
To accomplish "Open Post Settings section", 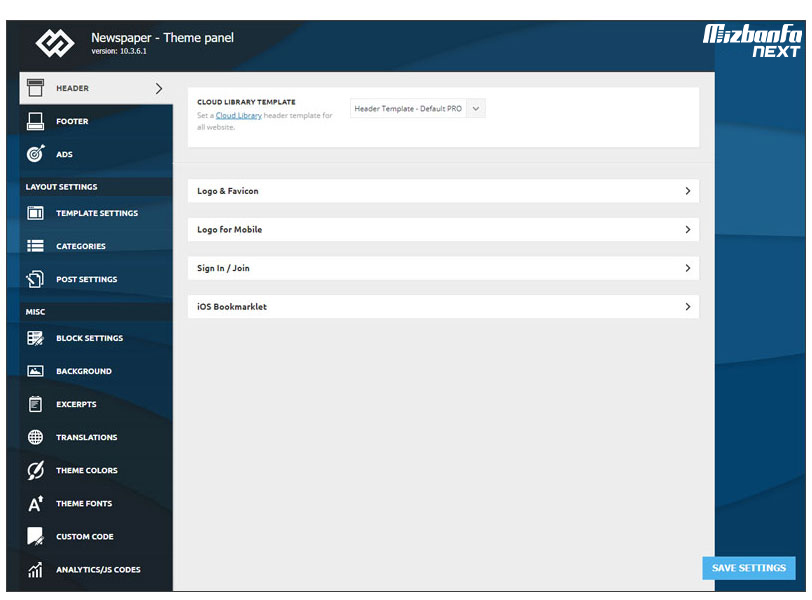I will pyautogui.click(x=96, y=279).
